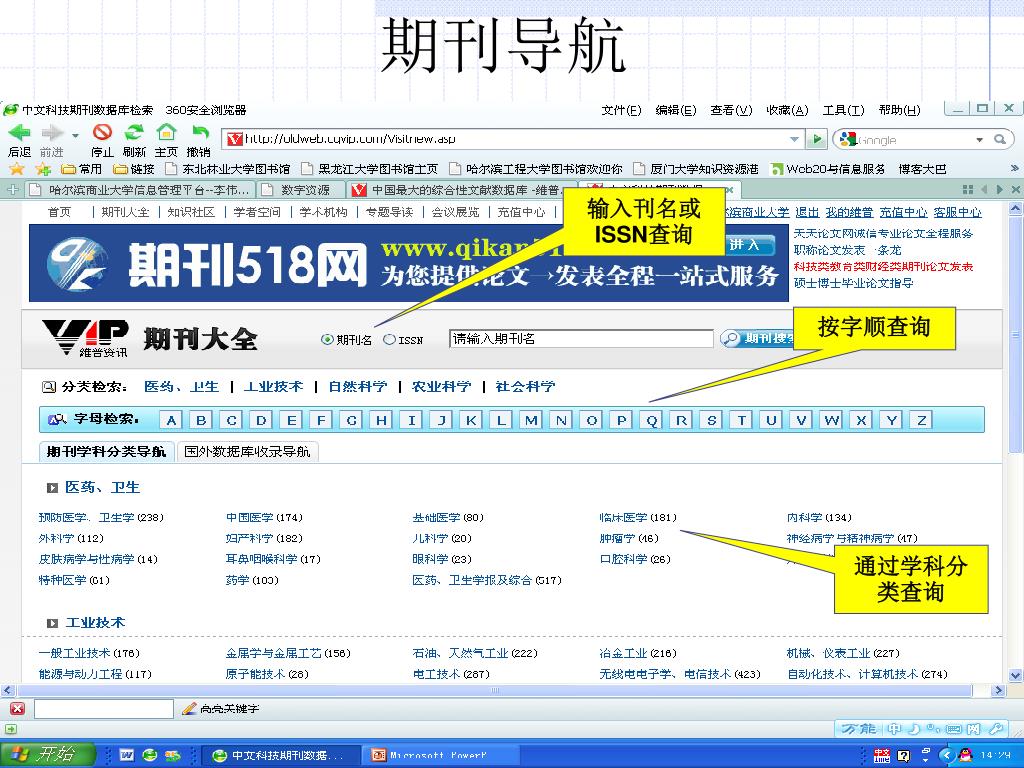
Task: Collapse the 工业技术 category section
Action: (52, 623)
